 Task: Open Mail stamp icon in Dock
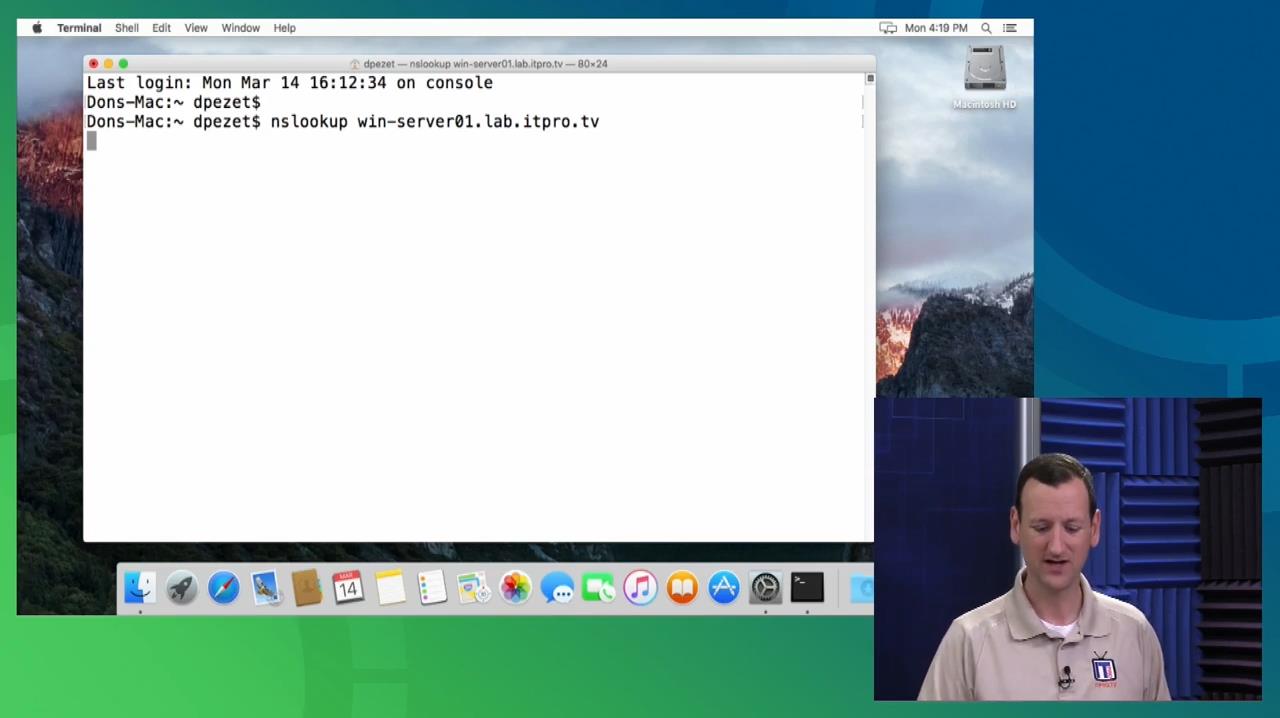(x=265, y=587)
